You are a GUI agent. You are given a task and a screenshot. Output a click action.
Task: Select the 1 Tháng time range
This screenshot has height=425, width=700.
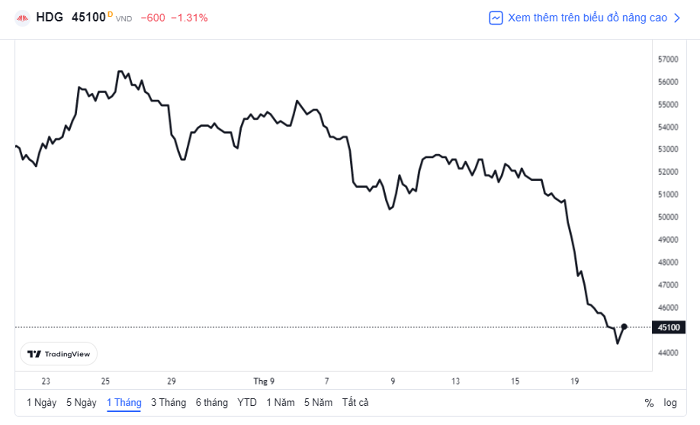click(124, 402)
